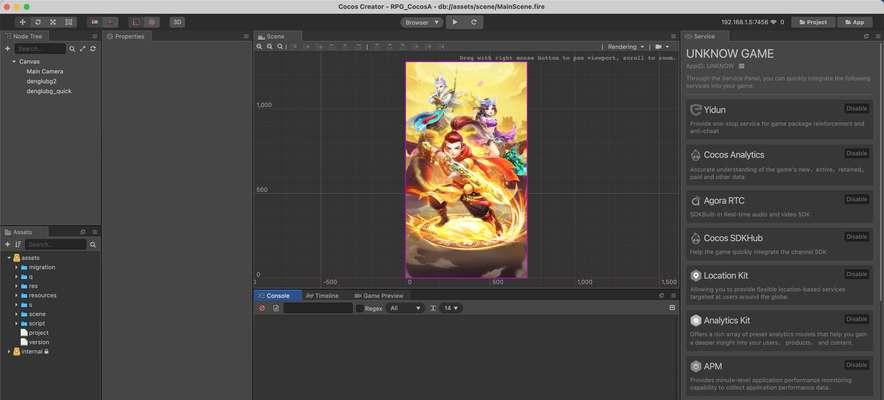Click the Node Tree search type magnifier icon
884x400 pixels.
pos(72,49)
